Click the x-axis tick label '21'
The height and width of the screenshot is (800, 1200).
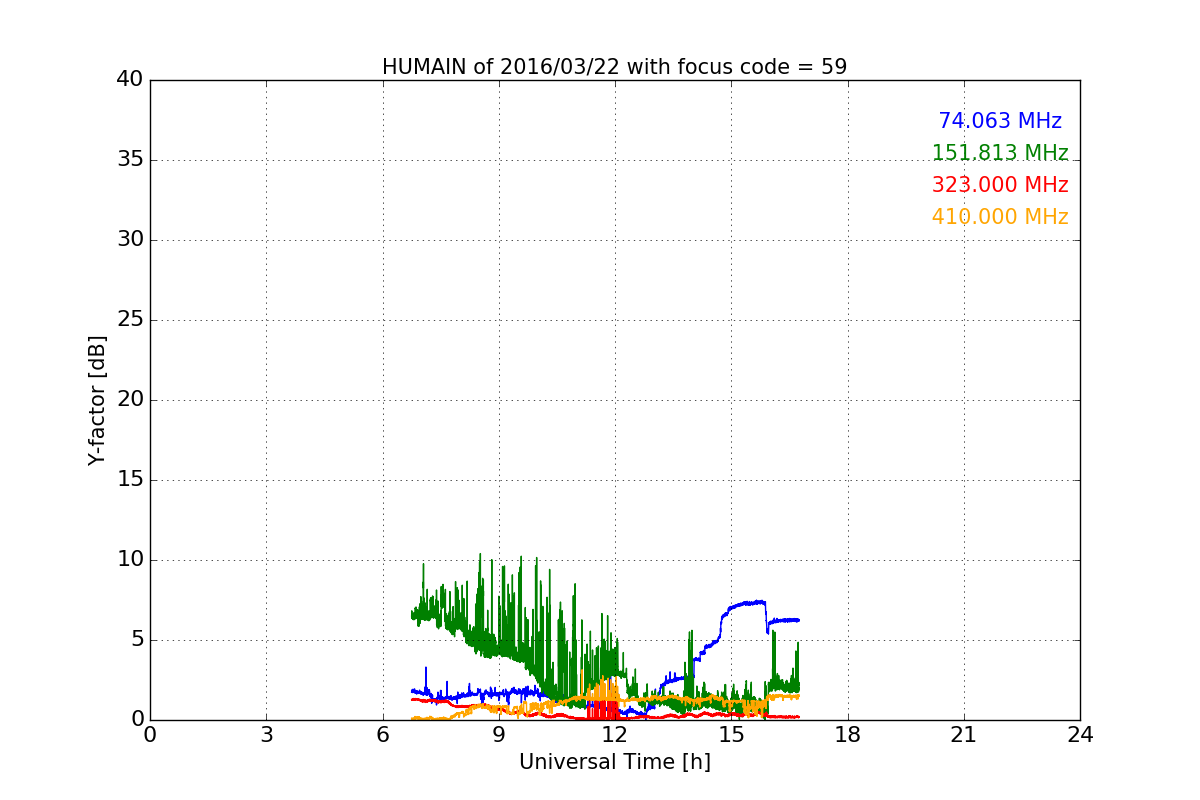pos(964,735)
